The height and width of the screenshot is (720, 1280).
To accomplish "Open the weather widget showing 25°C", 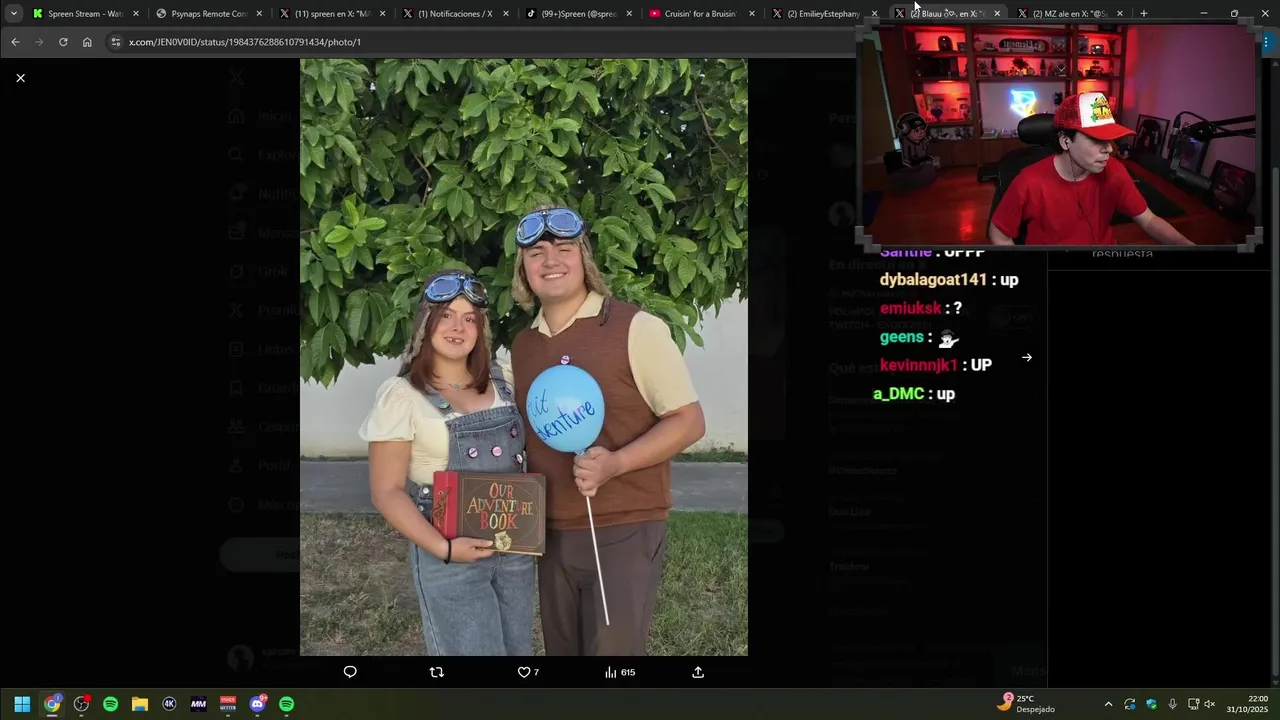I will coord(1026,703).
